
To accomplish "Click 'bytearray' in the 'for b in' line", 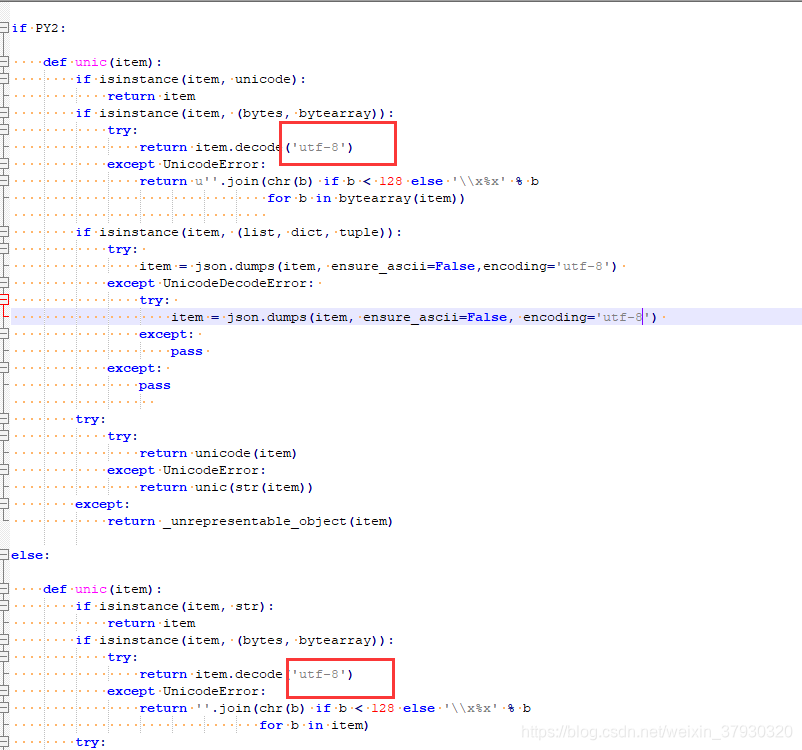I will (374, 198).
